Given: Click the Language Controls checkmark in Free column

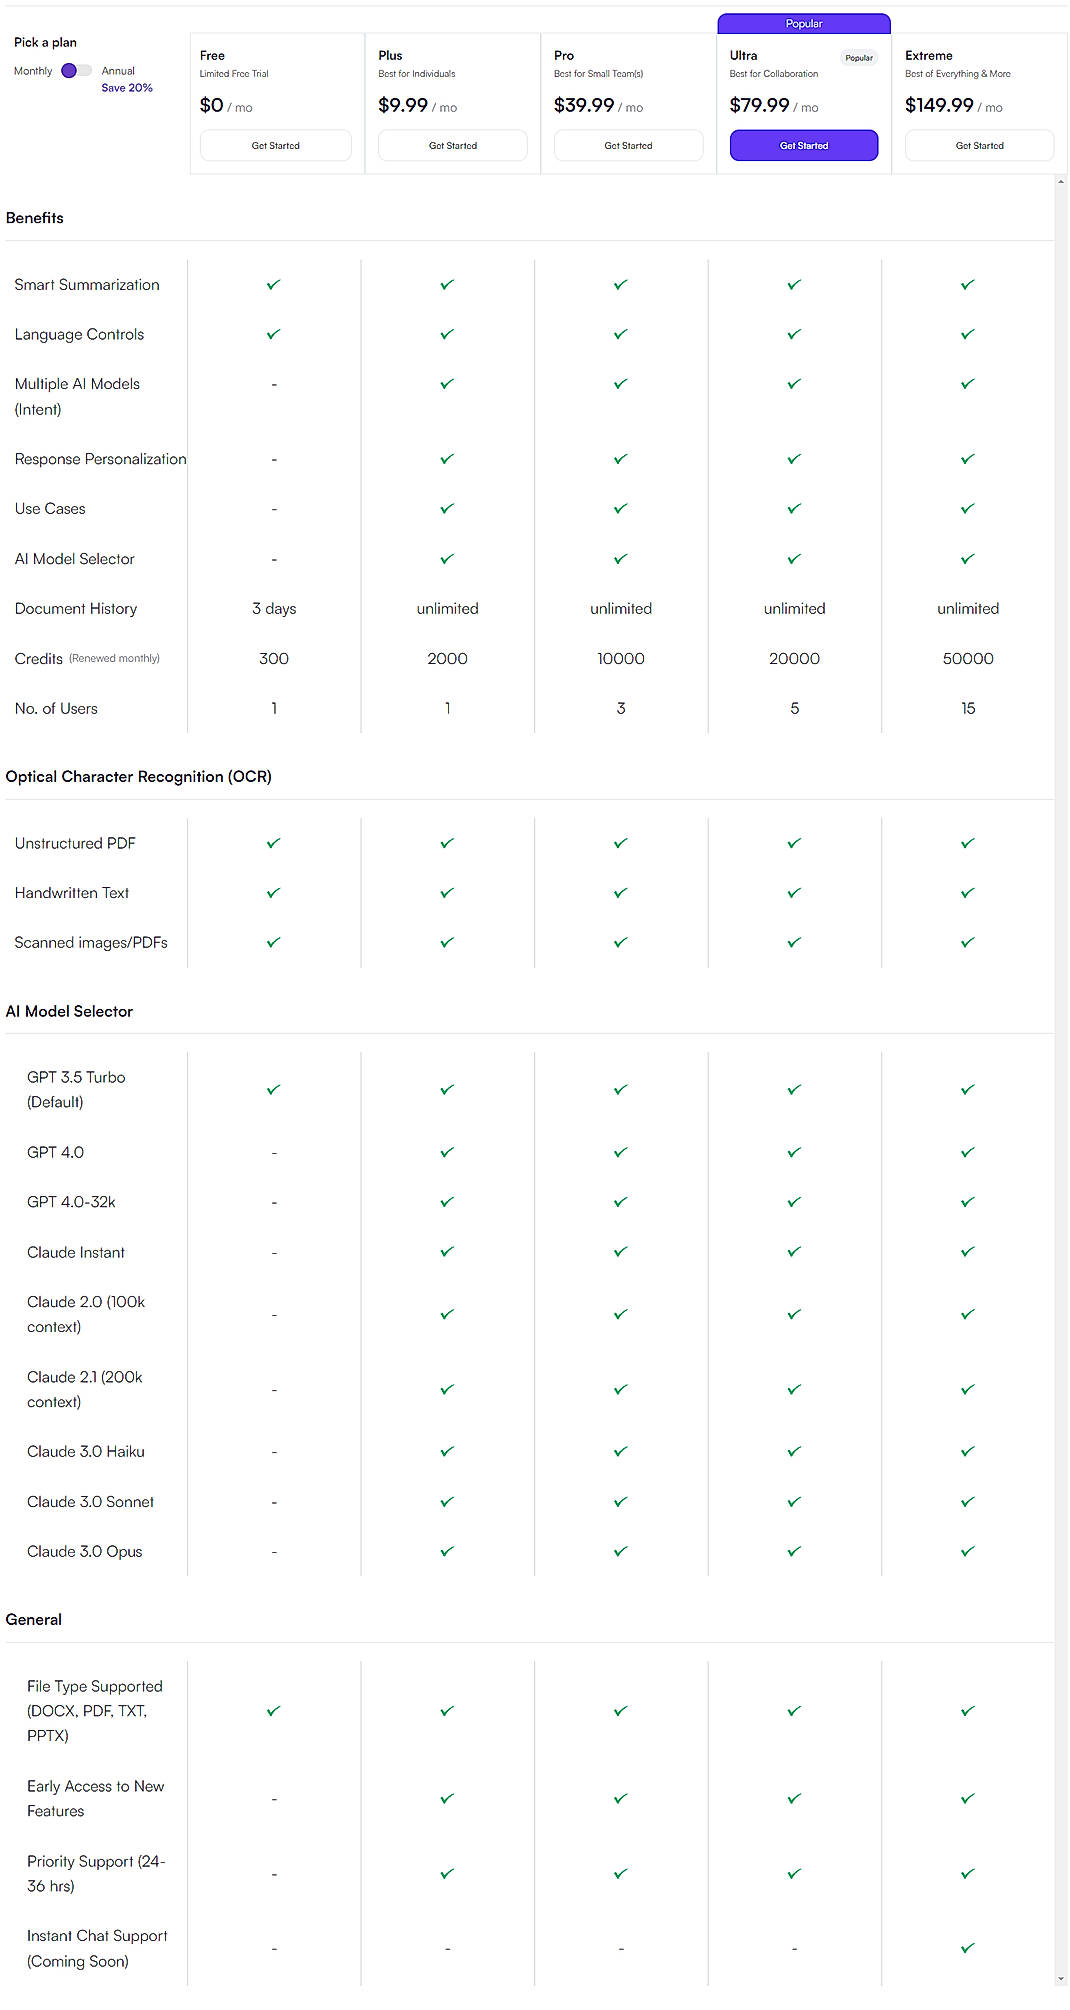Looking at the screenshot, I should click(273, 334).
